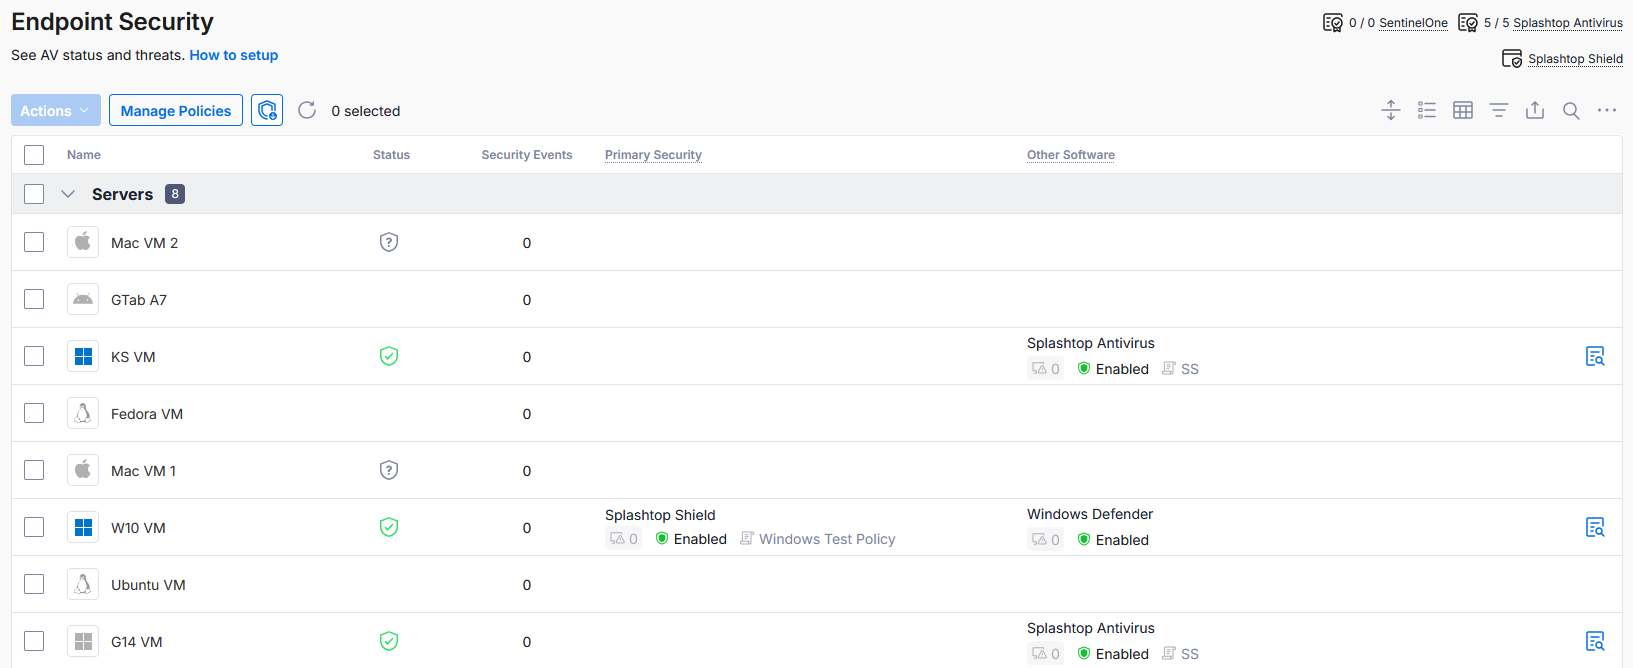Click Windows icon for KS VM
This screenshot has height=668, width=1633.
click(83, 356)
